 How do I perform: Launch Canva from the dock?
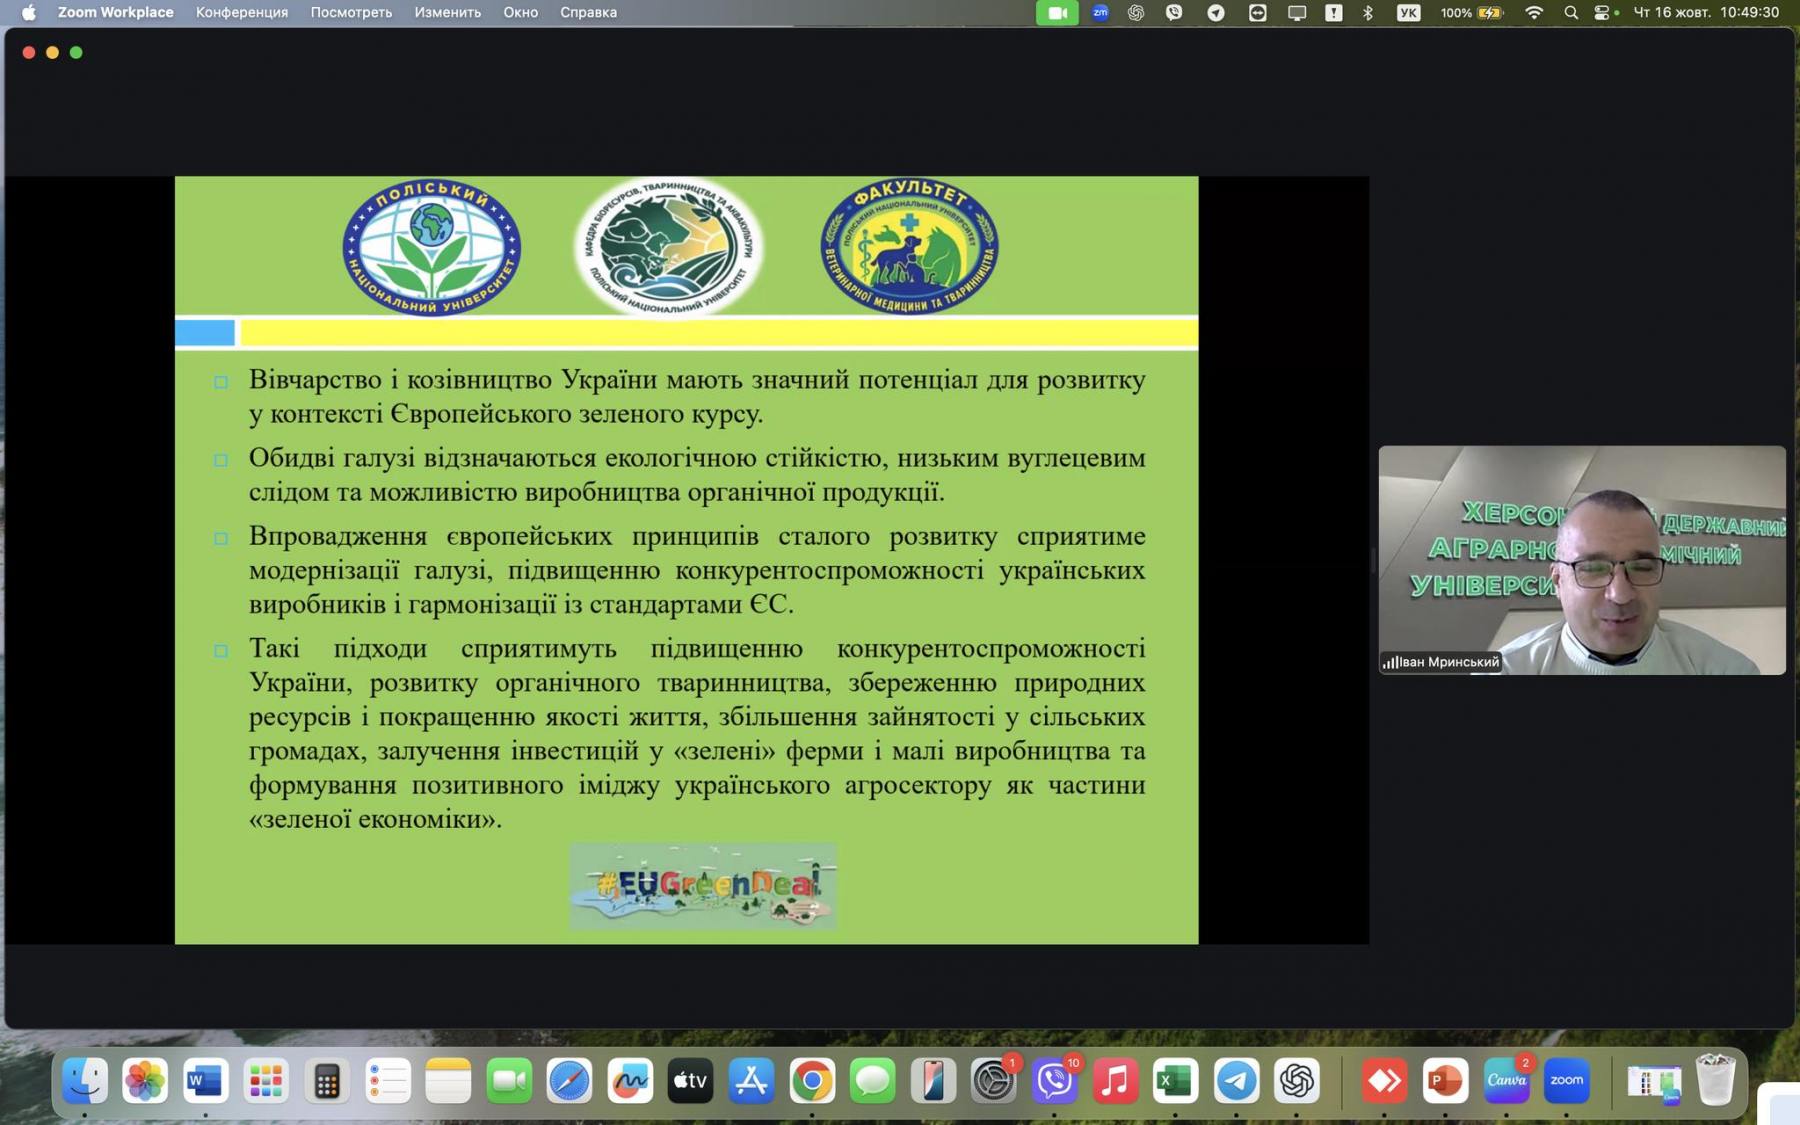point(1506,1081)
